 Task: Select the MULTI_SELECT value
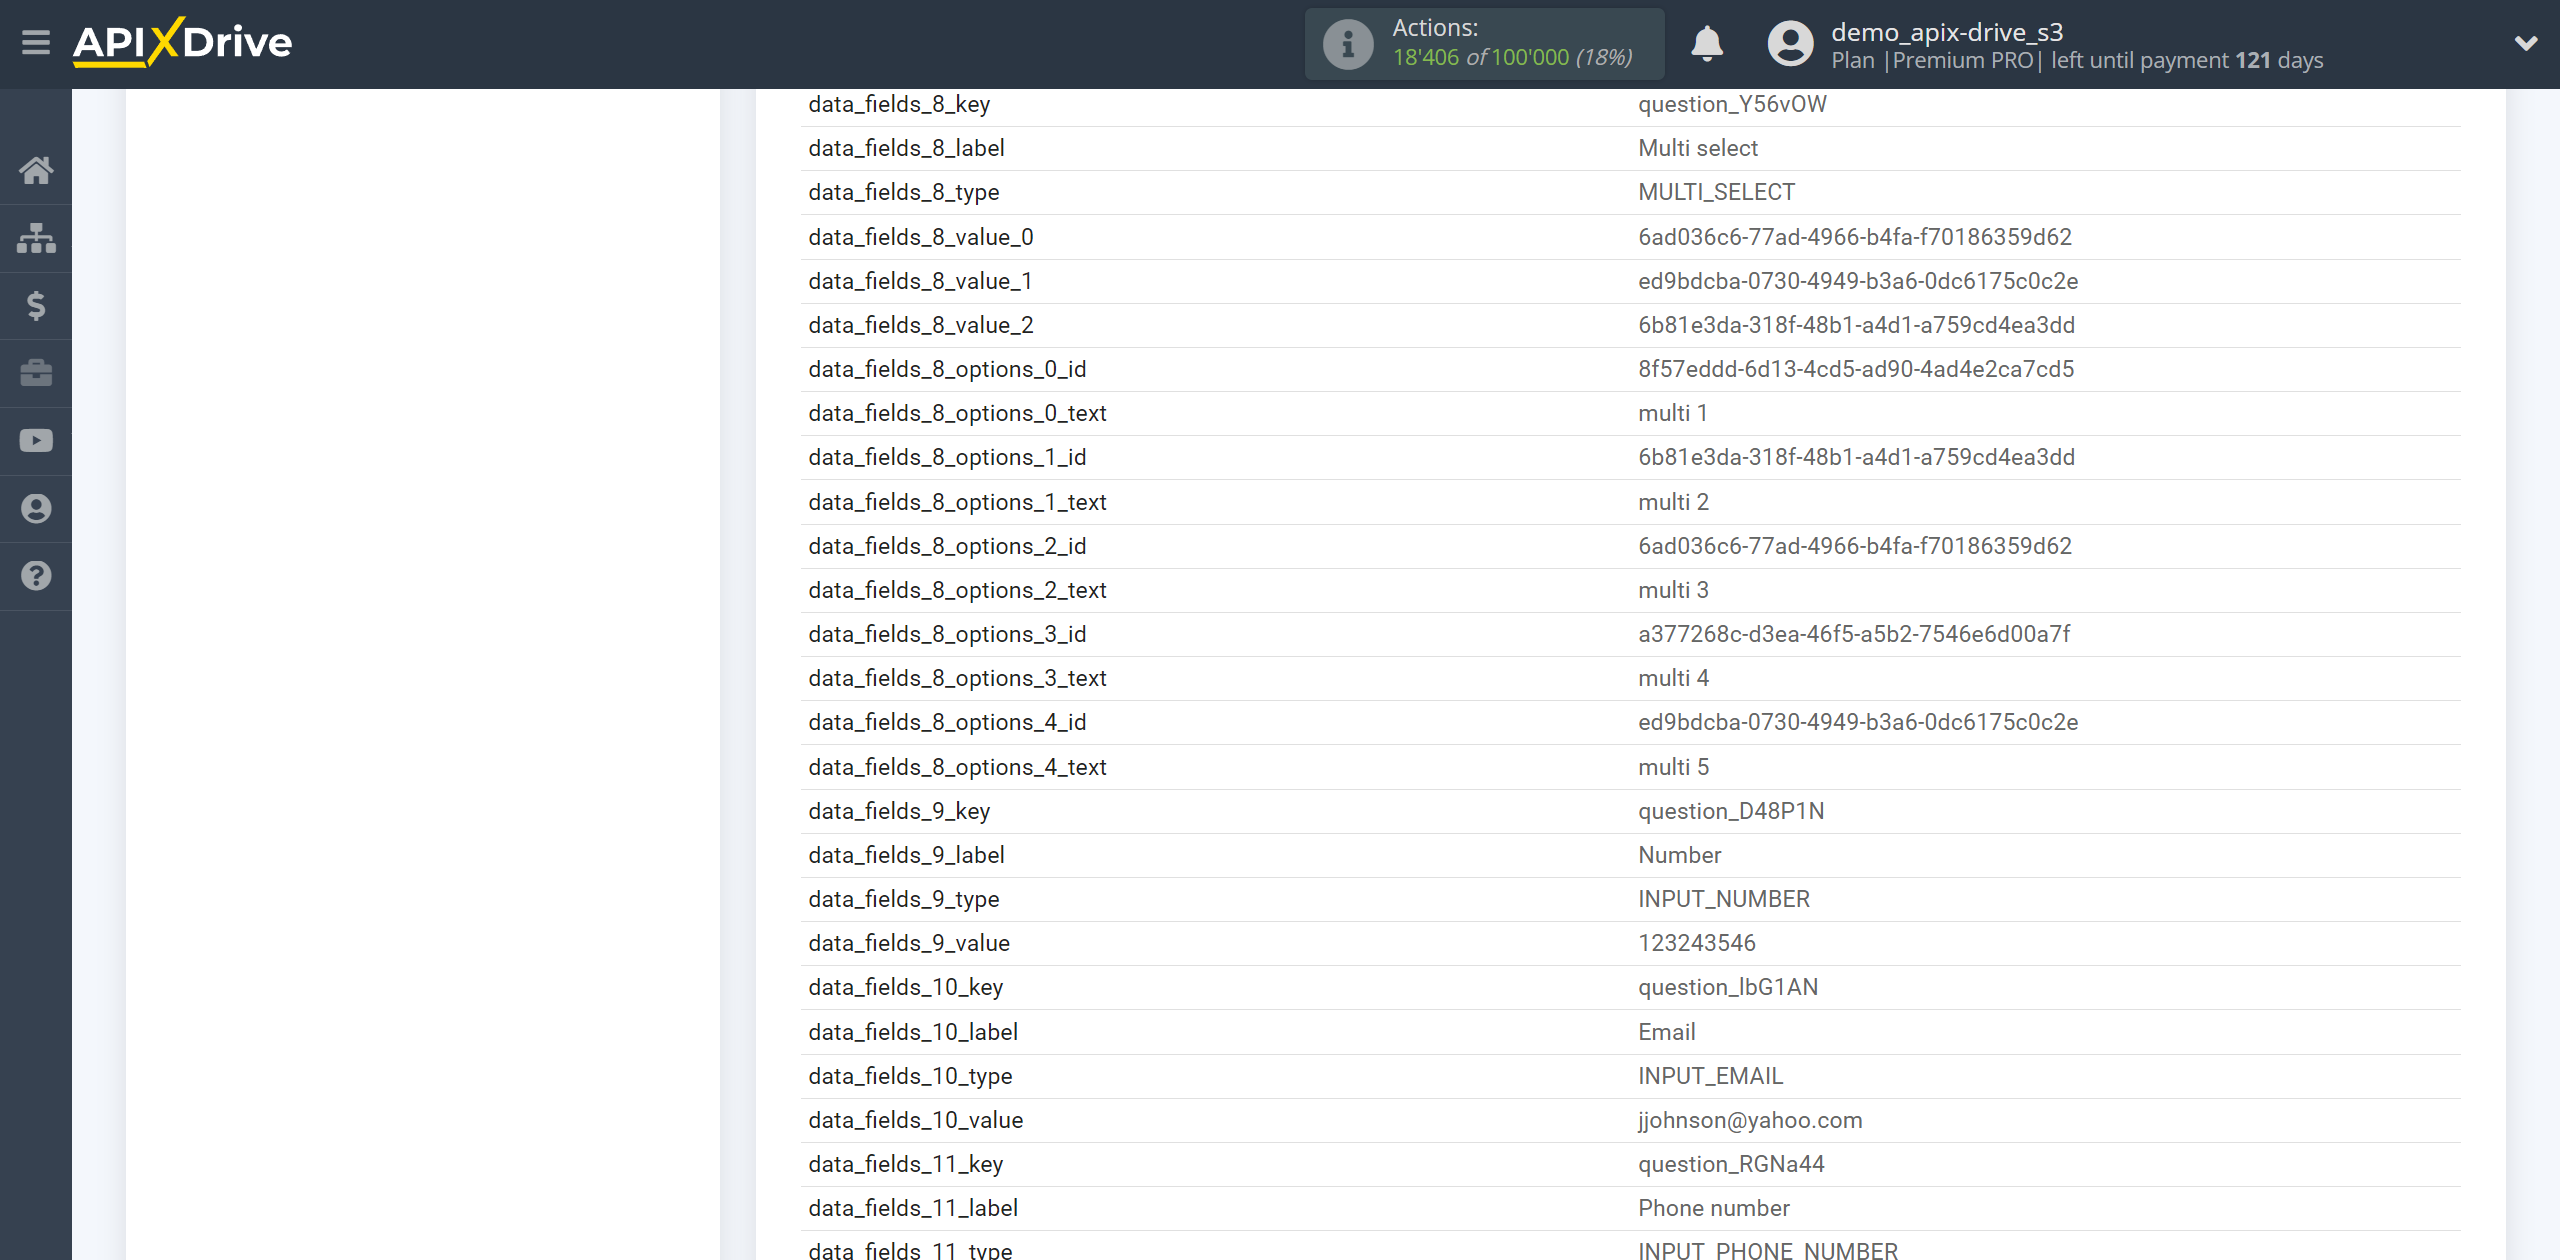coord(1716,192)
